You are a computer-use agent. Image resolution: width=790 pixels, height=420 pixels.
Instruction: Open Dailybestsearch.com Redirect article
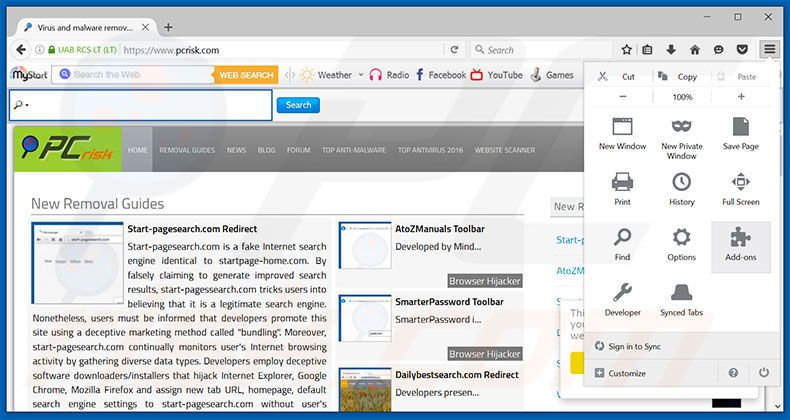[457, 375]
